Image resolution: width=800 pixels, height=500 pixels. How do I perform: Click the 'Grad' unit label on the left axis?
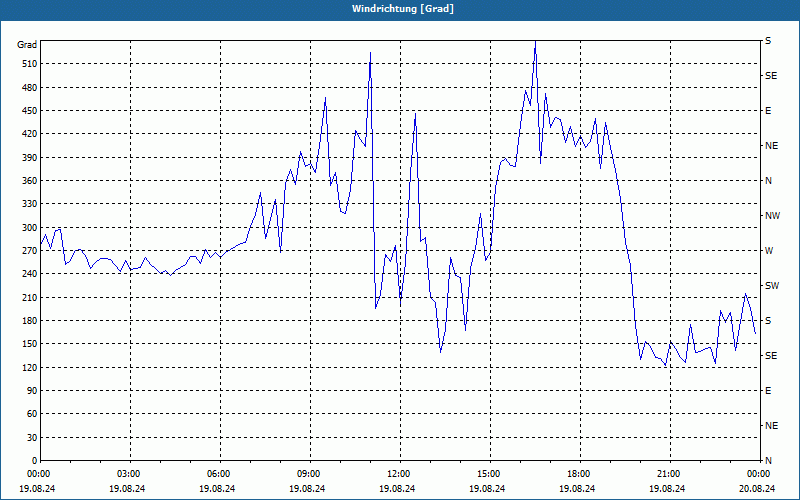point(27,45)
